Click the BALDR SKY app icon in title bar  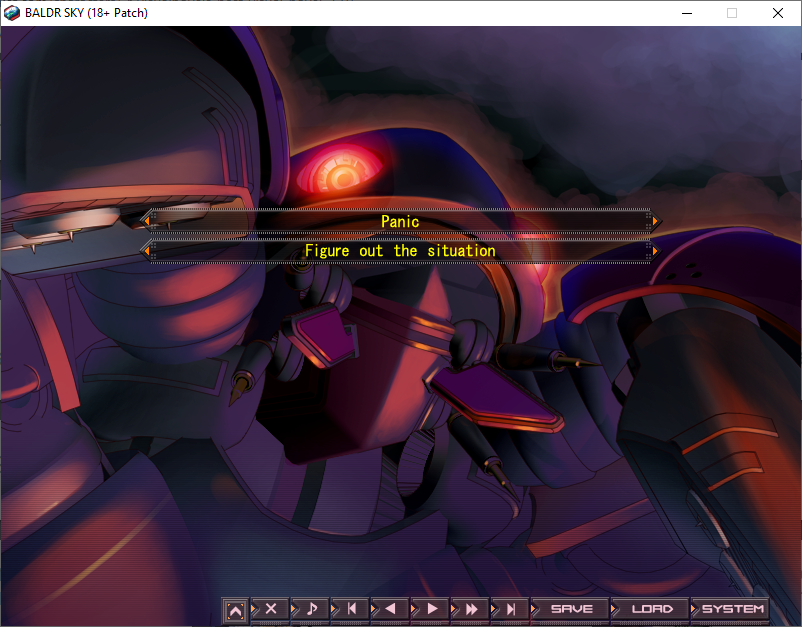[x=12, y=13]
